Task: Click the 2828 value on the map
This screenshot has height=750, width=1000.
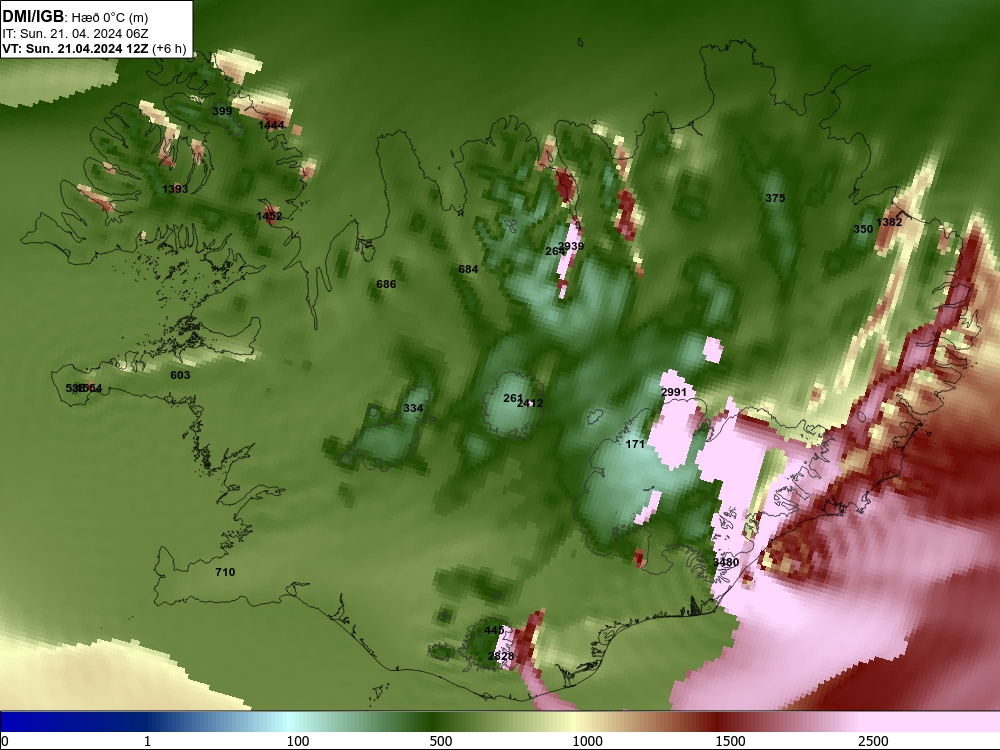Action: coord(501,656)
